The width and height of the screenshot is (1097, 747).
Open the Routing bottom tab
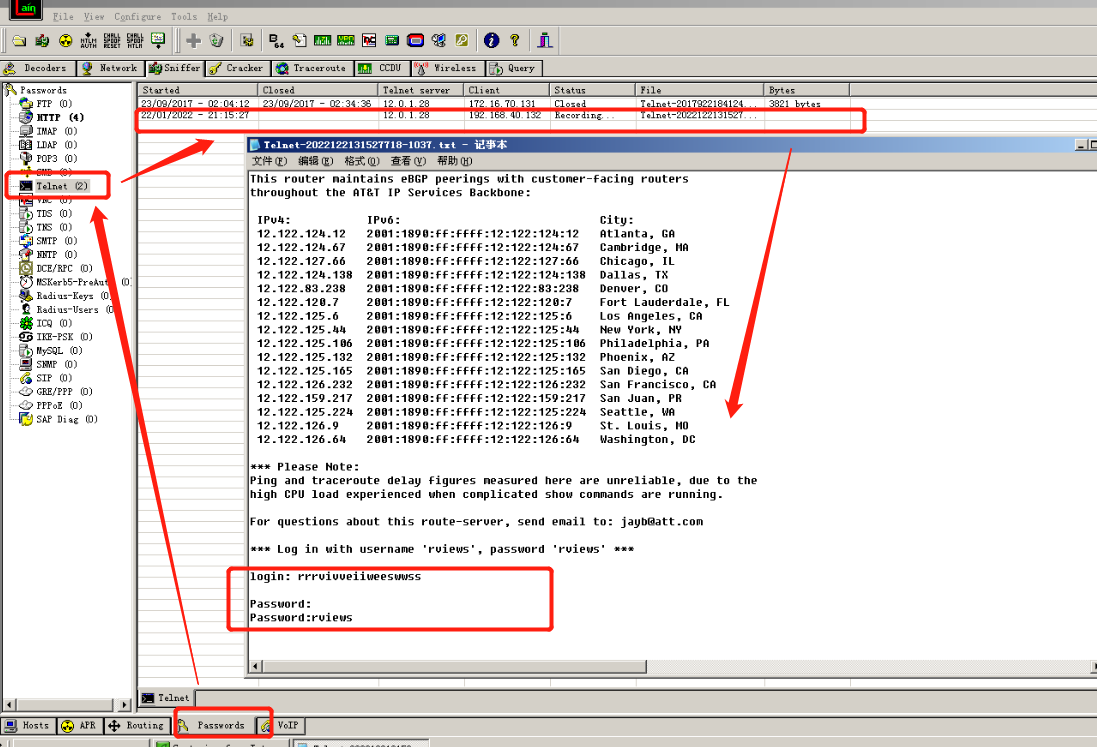pyautogui.click(x=136, y=726)
